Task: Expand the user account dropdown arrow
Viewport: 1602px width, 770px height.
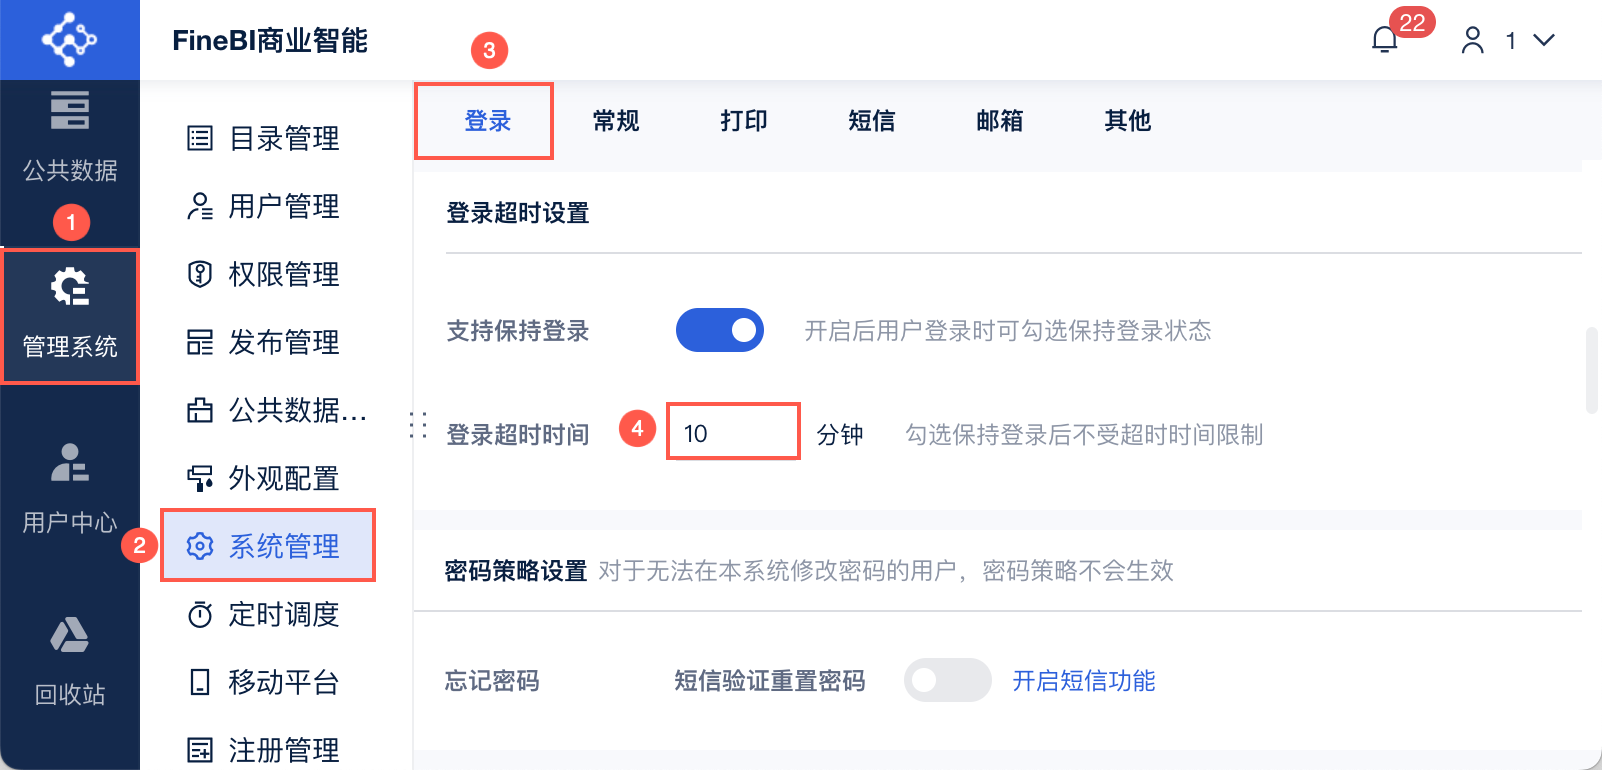Action: (x=1544, y=40)
